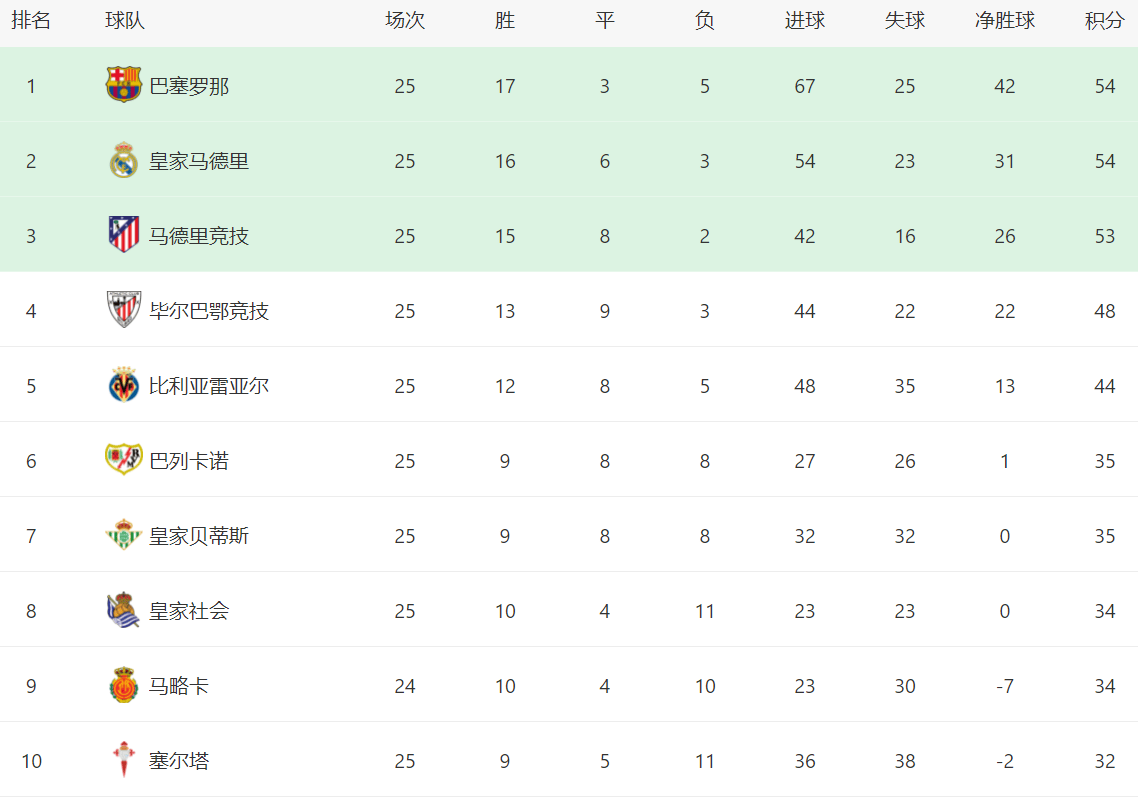Click the 进球 column header
Image resolution: width=1138 pixels, height=798 pixels.
point(804,21)
